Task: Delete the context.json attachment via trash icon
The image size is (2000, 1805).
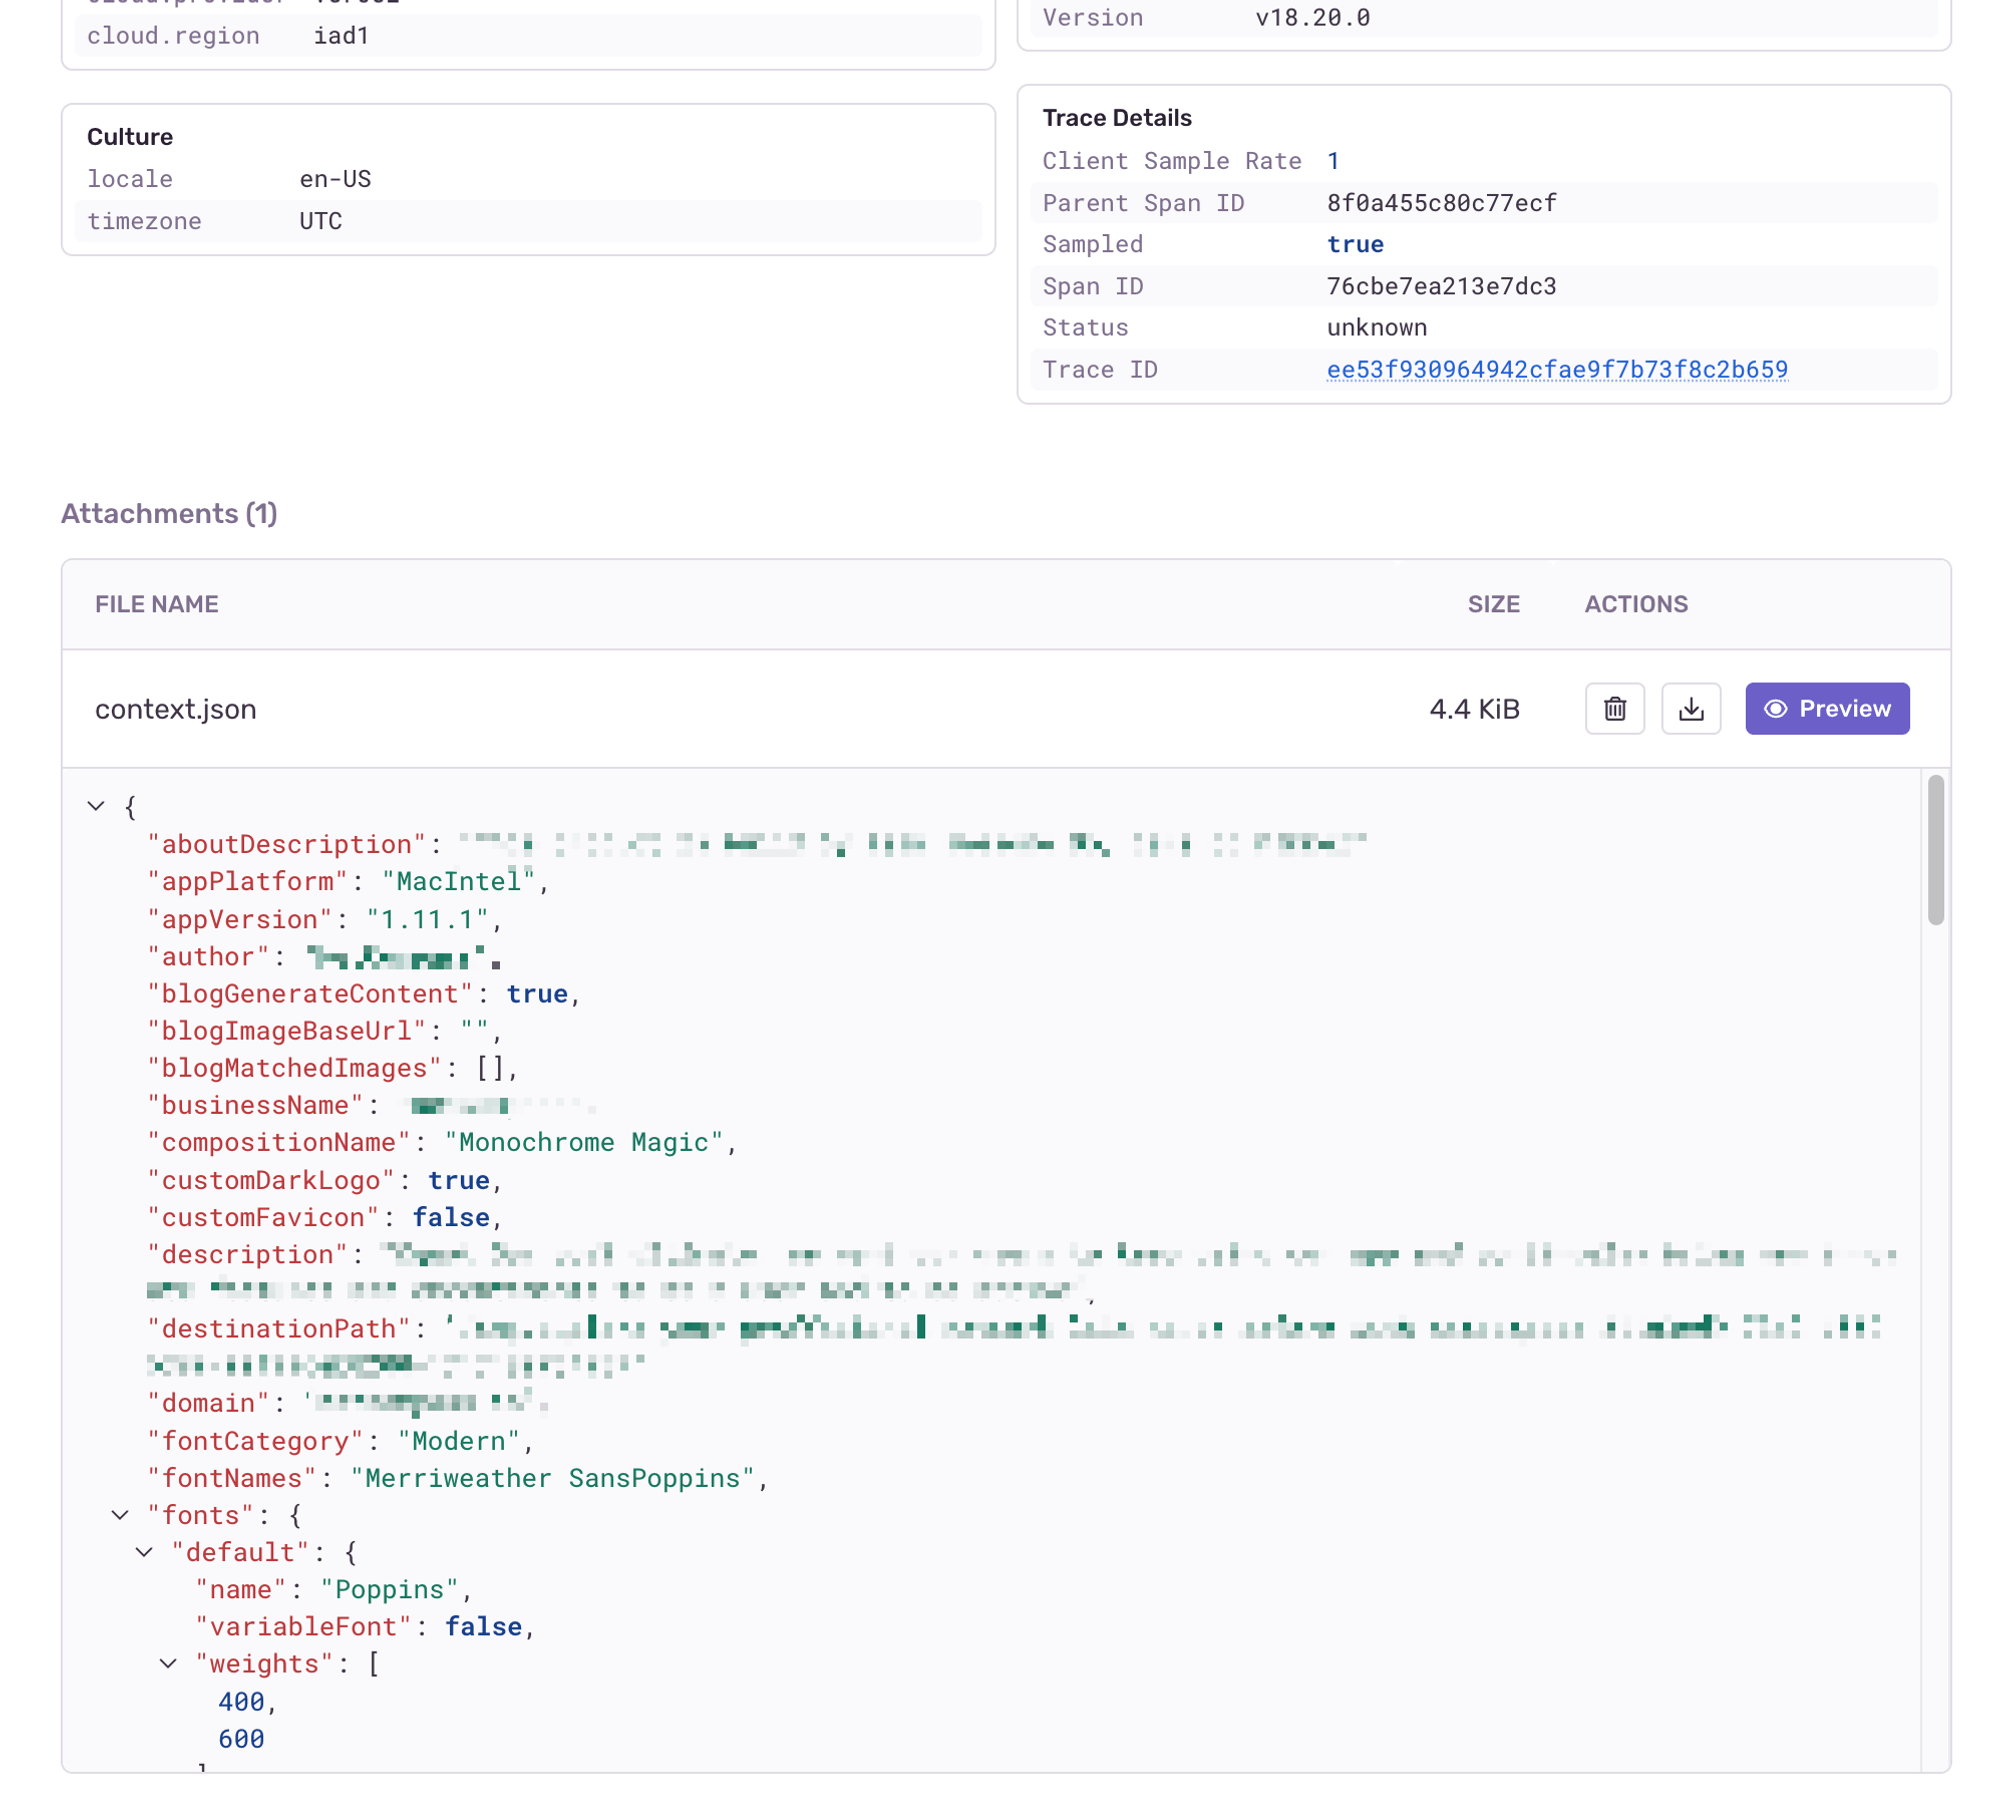Action: (1614, 709)
